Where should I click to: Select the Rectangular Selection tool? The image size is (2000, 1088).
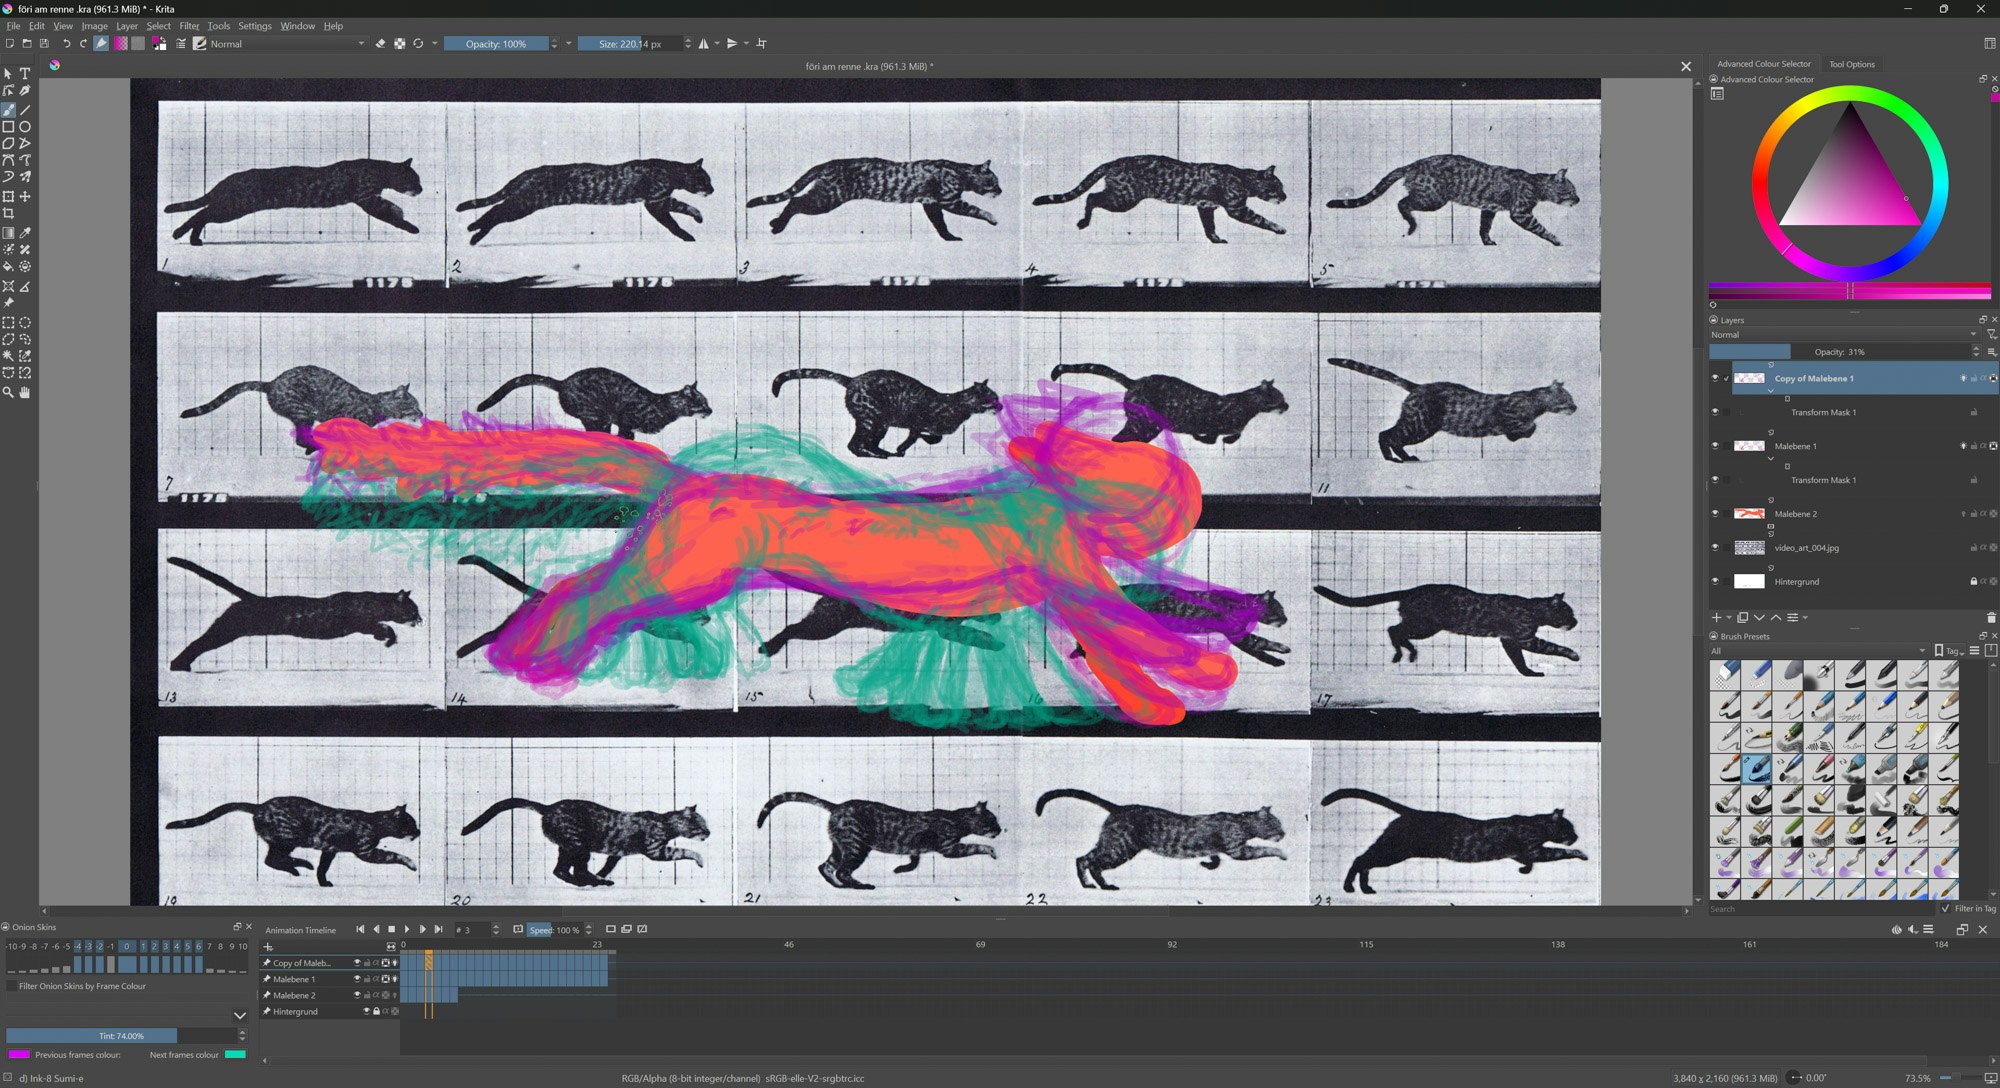coord(8,322)
